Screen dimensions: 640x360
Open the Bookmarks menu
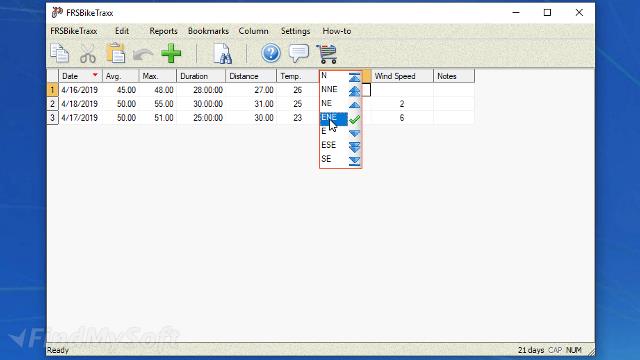coord(208,31)
